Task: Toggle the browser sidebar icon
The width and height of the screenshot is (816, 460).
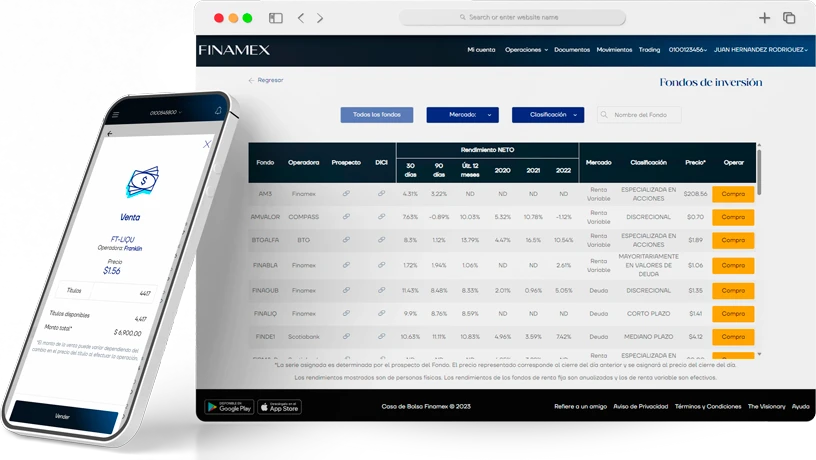Action: coord(276,18)
